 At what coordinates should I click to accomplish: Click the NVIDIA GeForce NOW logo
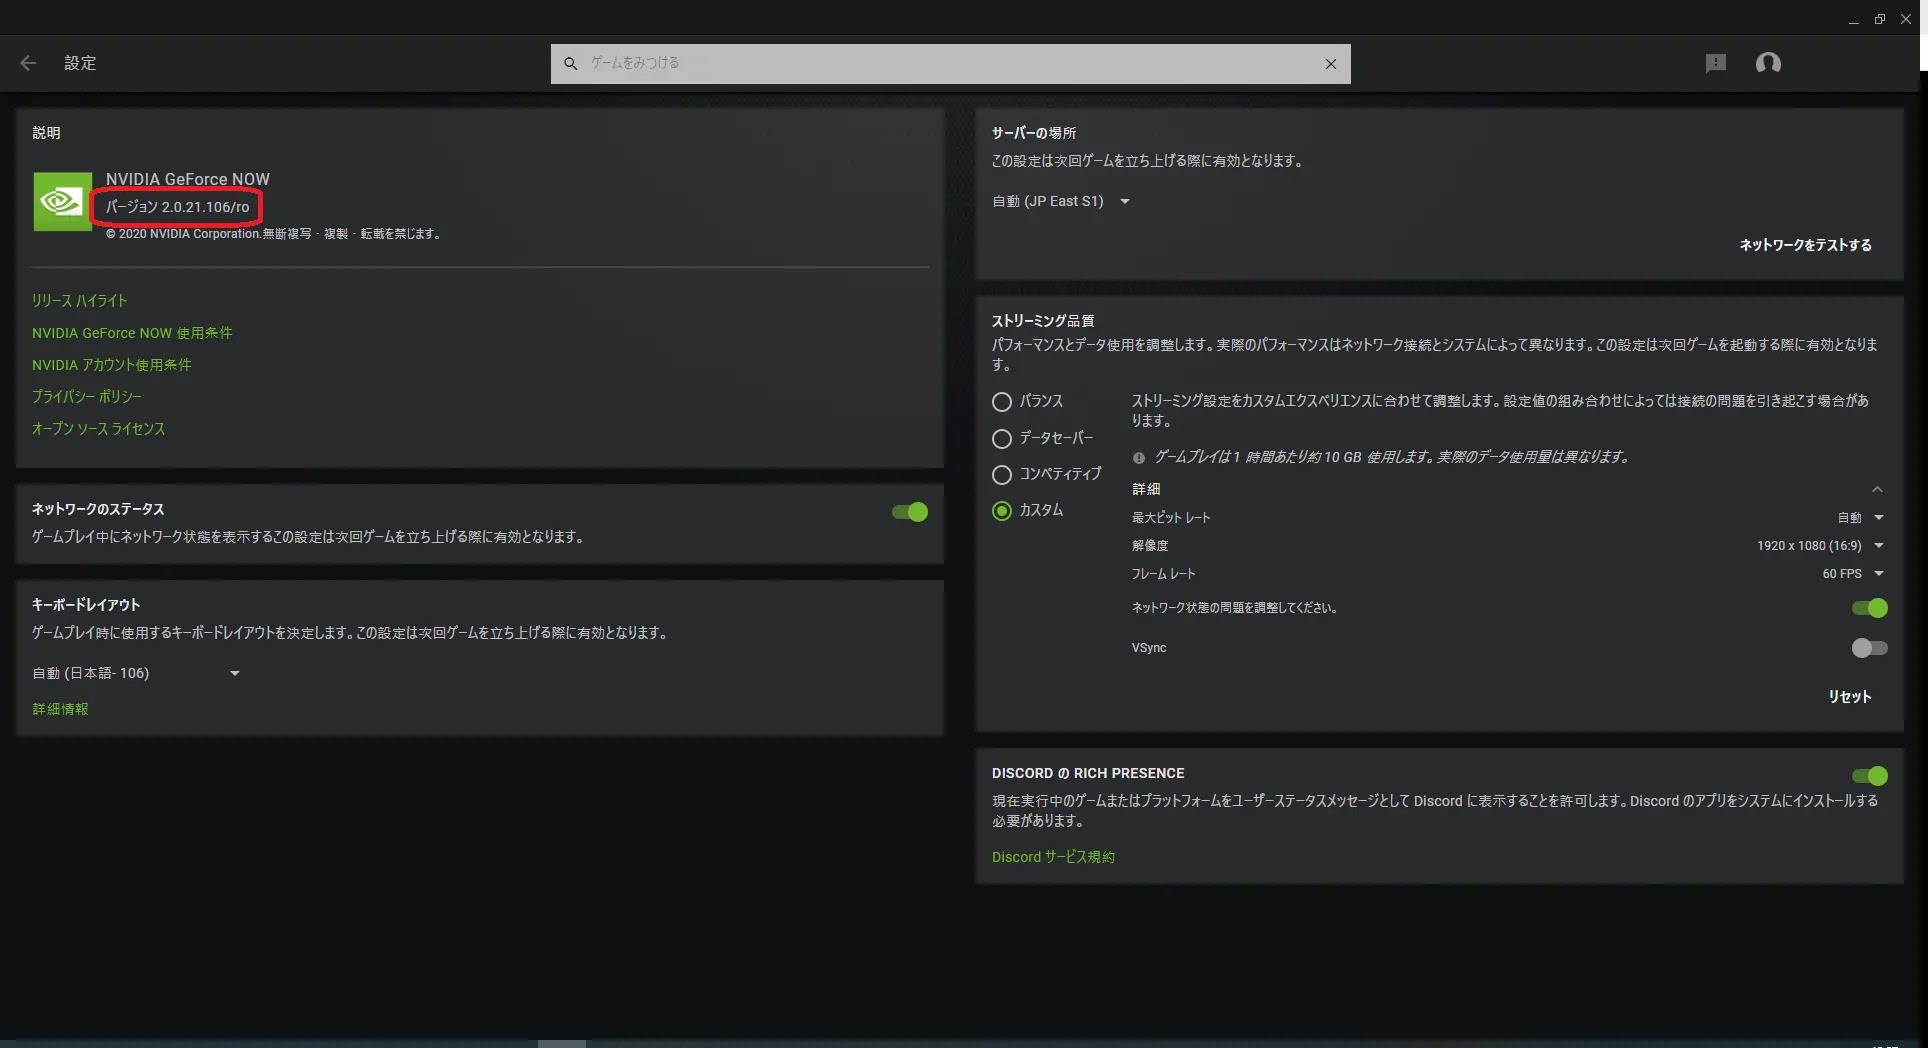[x=62, y=202]
